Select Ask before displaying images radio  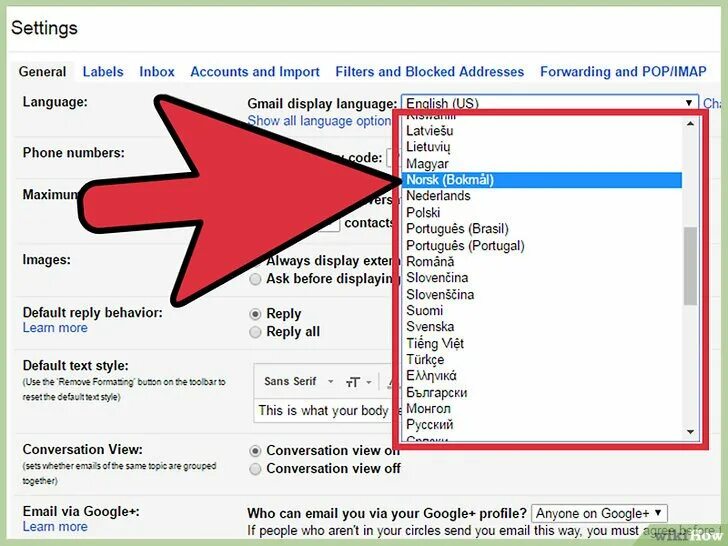(x=255, y=280)
